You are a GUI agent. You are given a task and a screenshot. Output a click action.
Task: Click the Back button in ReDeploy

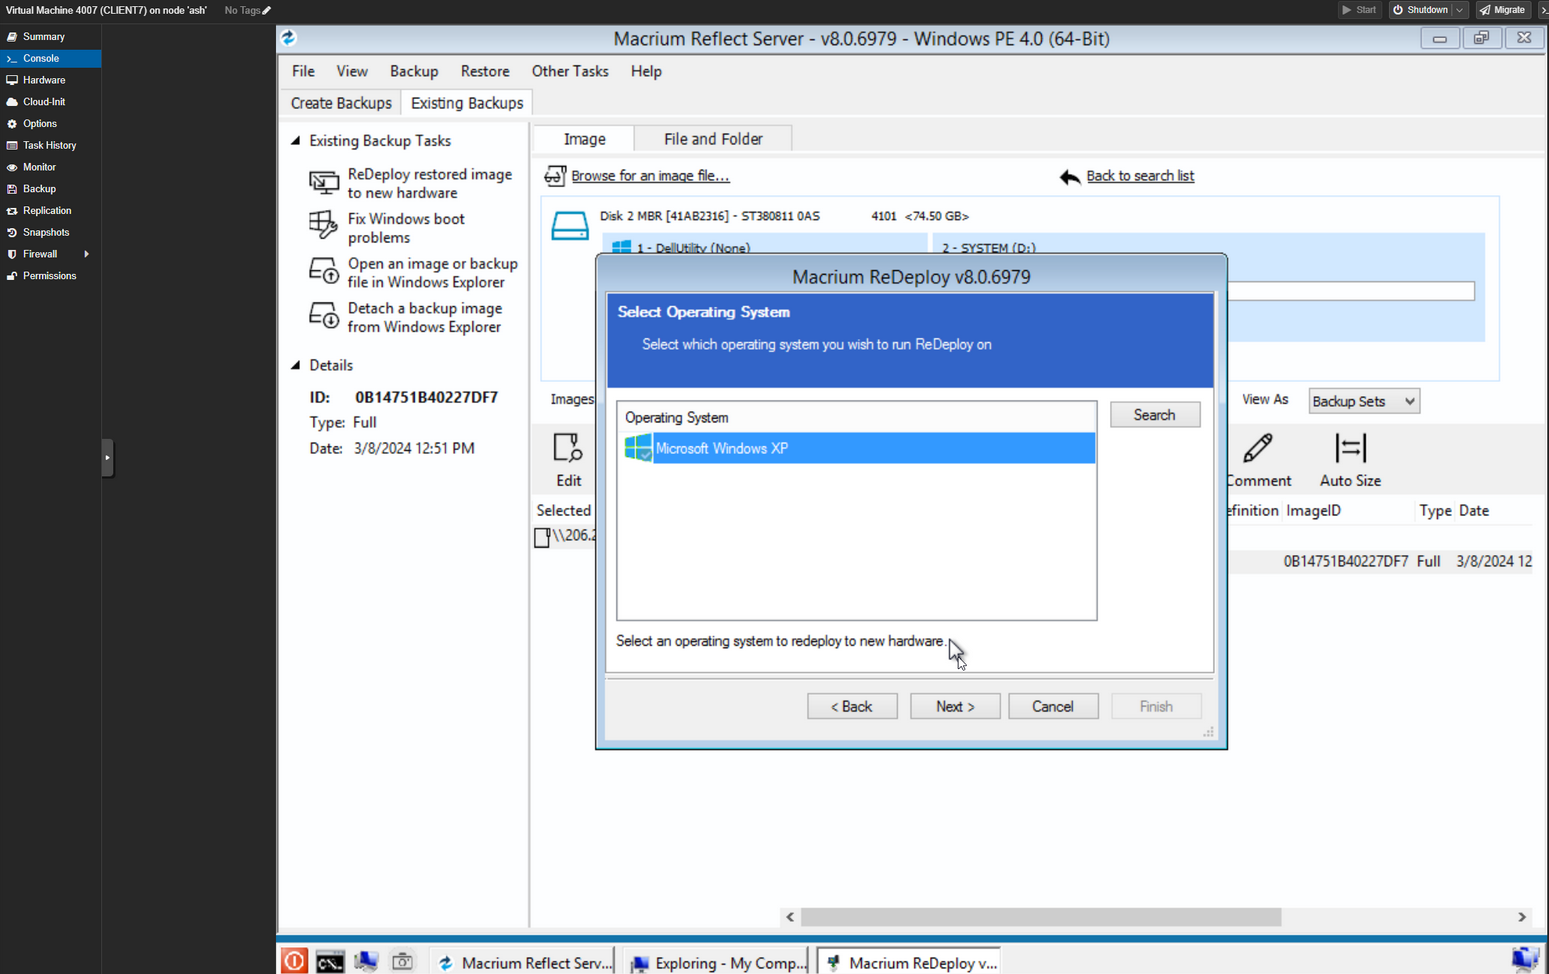coord(852,706)
